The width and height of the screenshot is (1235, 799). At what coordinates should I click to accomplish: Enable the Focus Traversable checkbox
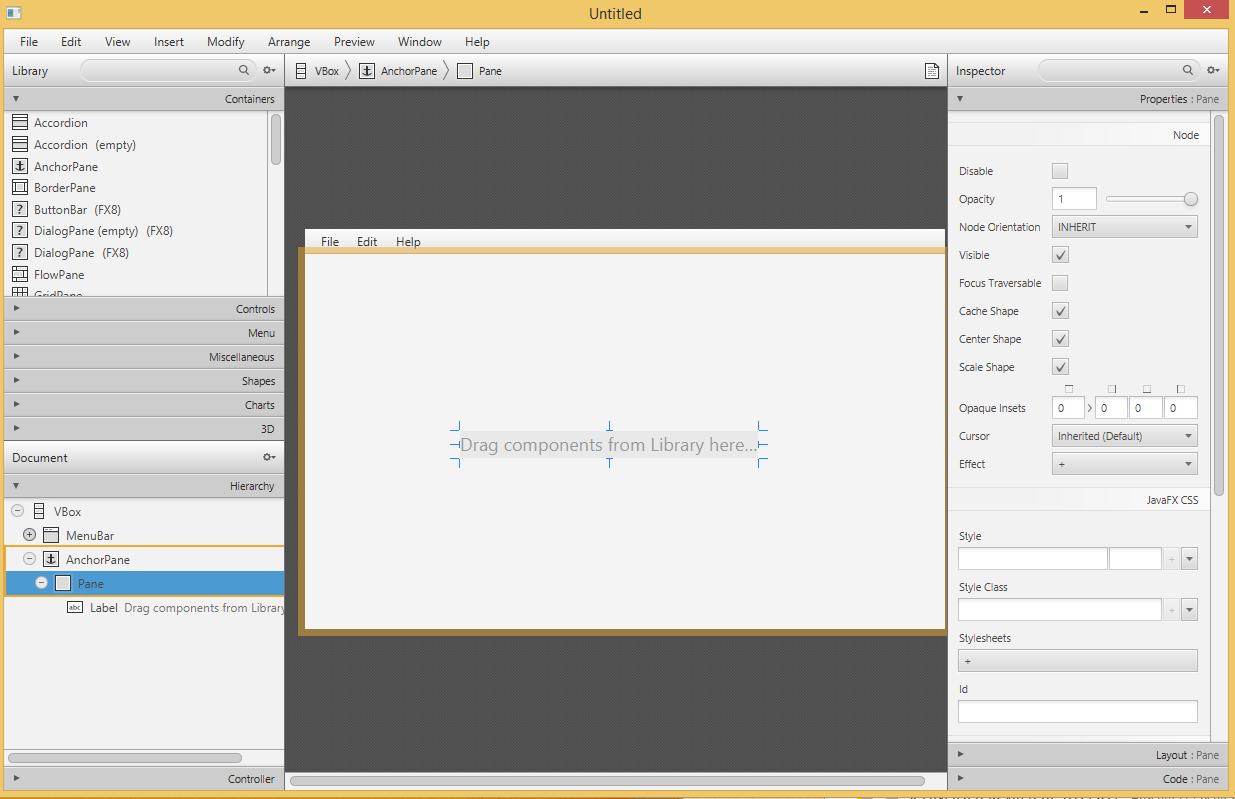[x=1059, y=283]
